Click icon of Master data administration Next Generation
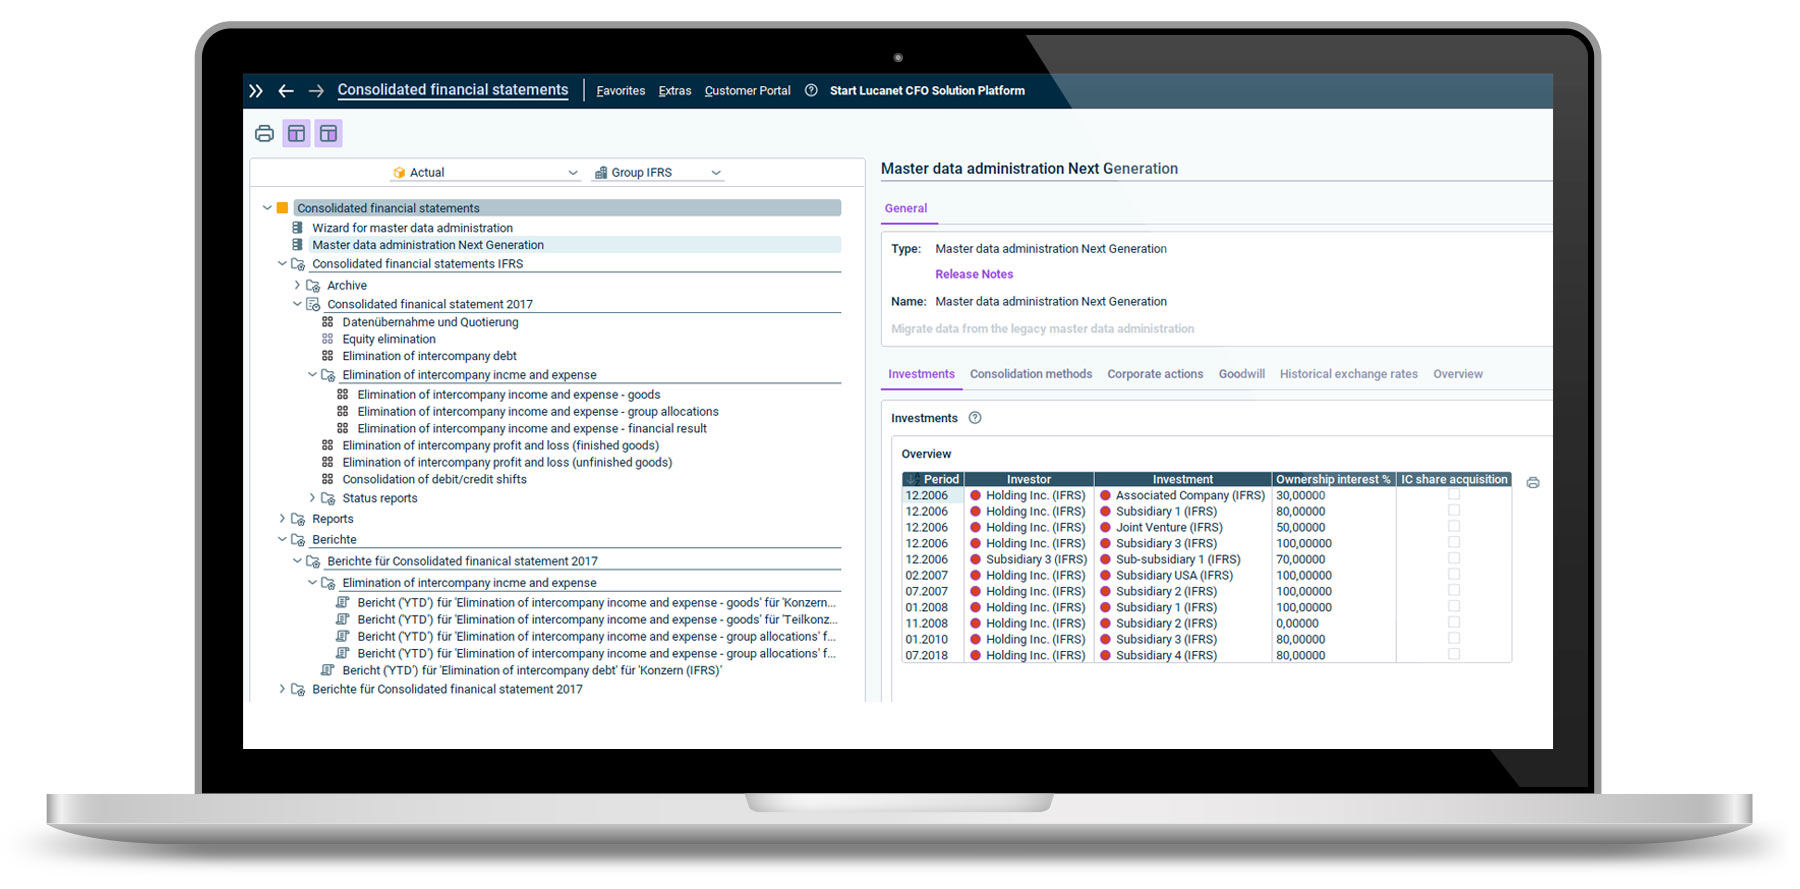The height and width of the screenshot is (889, 1800). click(x=297, y=245)
